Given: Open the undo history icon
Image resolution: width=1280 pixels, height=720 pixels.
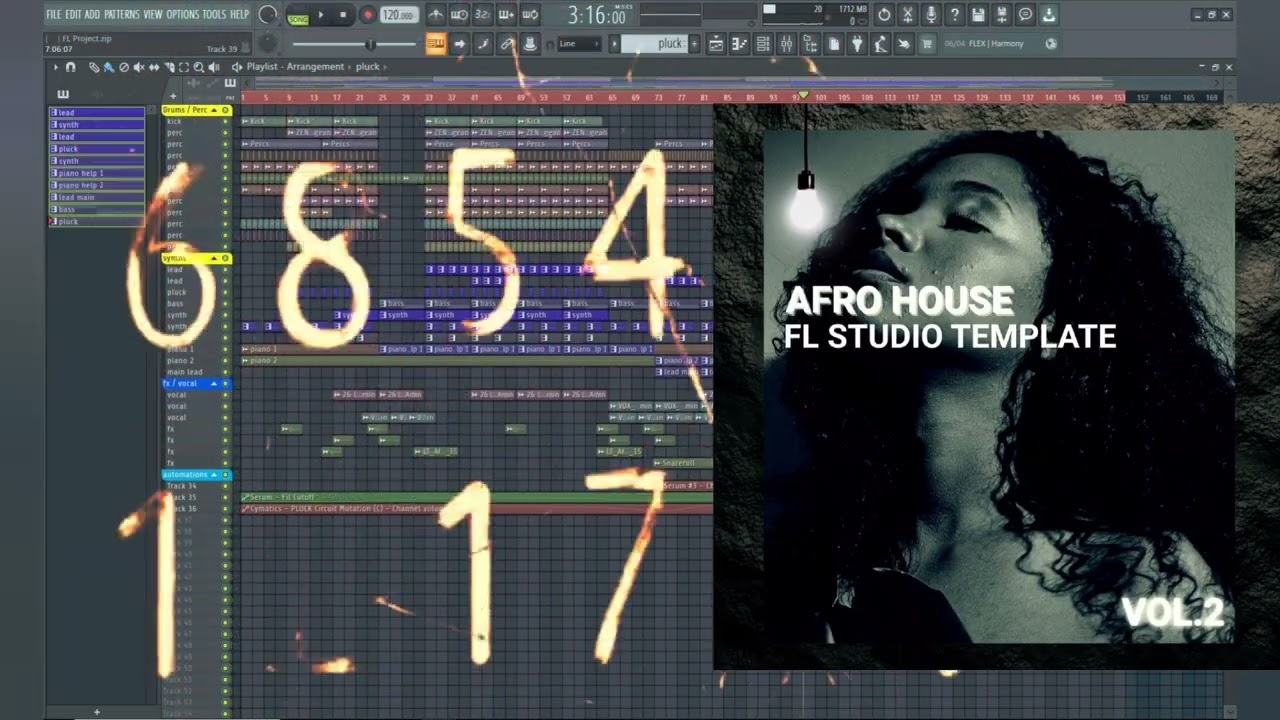Looking at the screenshot, I should pyautogui.click(x=884, y=15).
